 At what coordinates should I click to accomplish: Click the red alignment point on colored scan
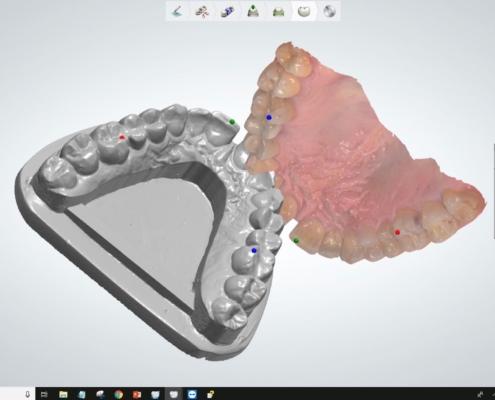(397, 232)
